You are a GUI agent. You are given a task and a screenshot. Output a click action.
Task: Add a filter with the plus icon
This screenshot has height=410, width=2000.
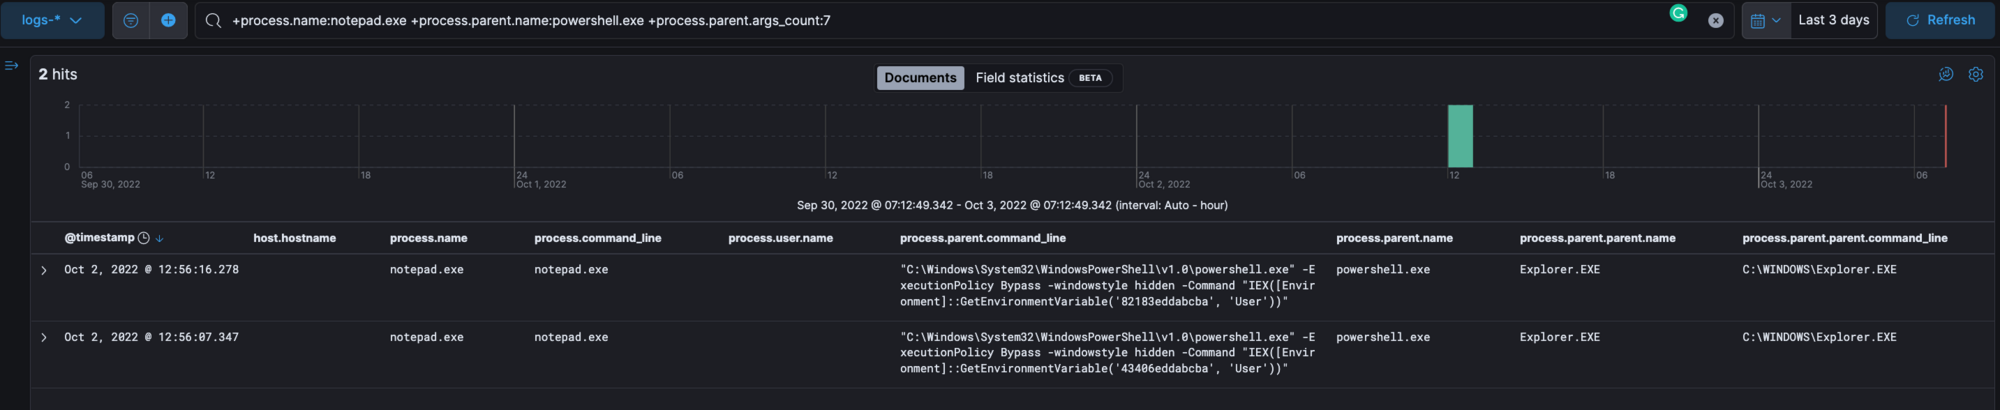coord(168,20)
